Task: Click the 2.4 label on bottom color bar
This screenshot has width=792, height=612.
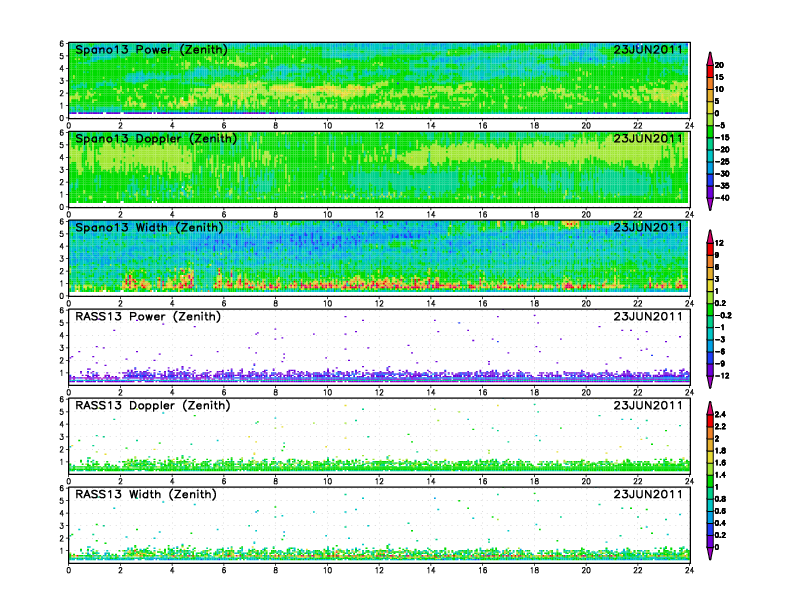Action: pos(720,414)
